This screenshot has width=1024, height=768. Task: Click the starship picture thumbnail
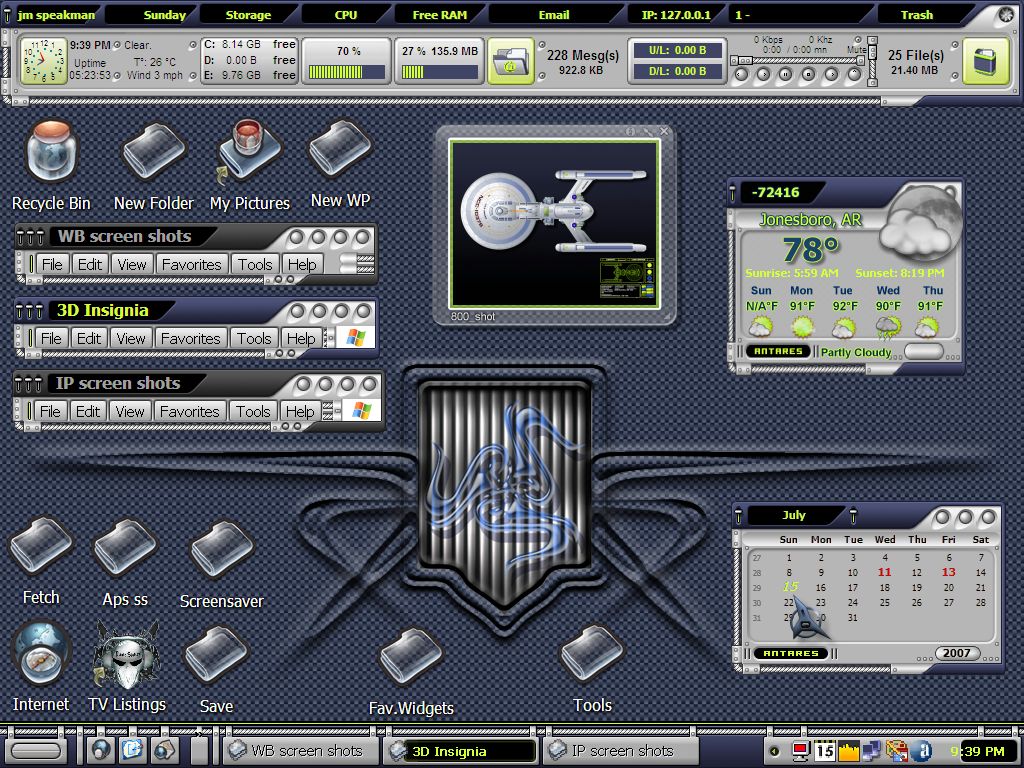tap(554, 224)
